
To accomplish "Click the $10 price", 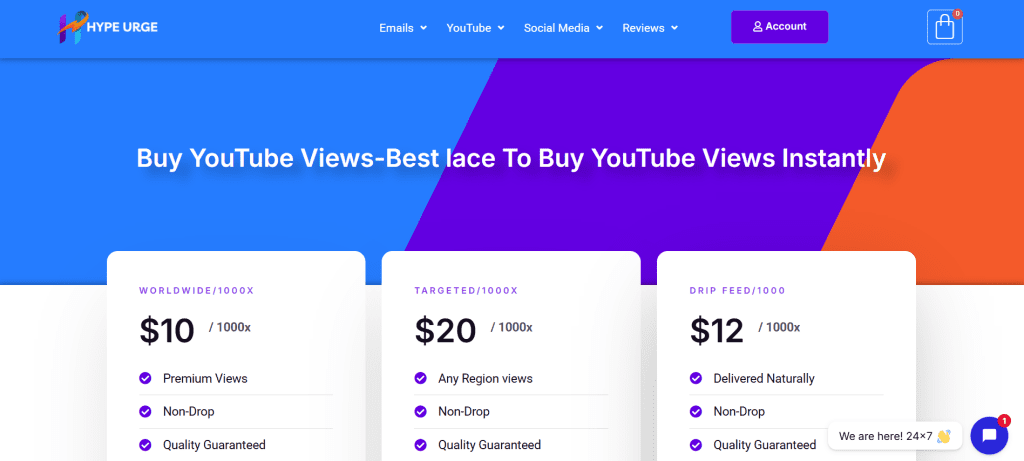I will click(x=167, y=330).
